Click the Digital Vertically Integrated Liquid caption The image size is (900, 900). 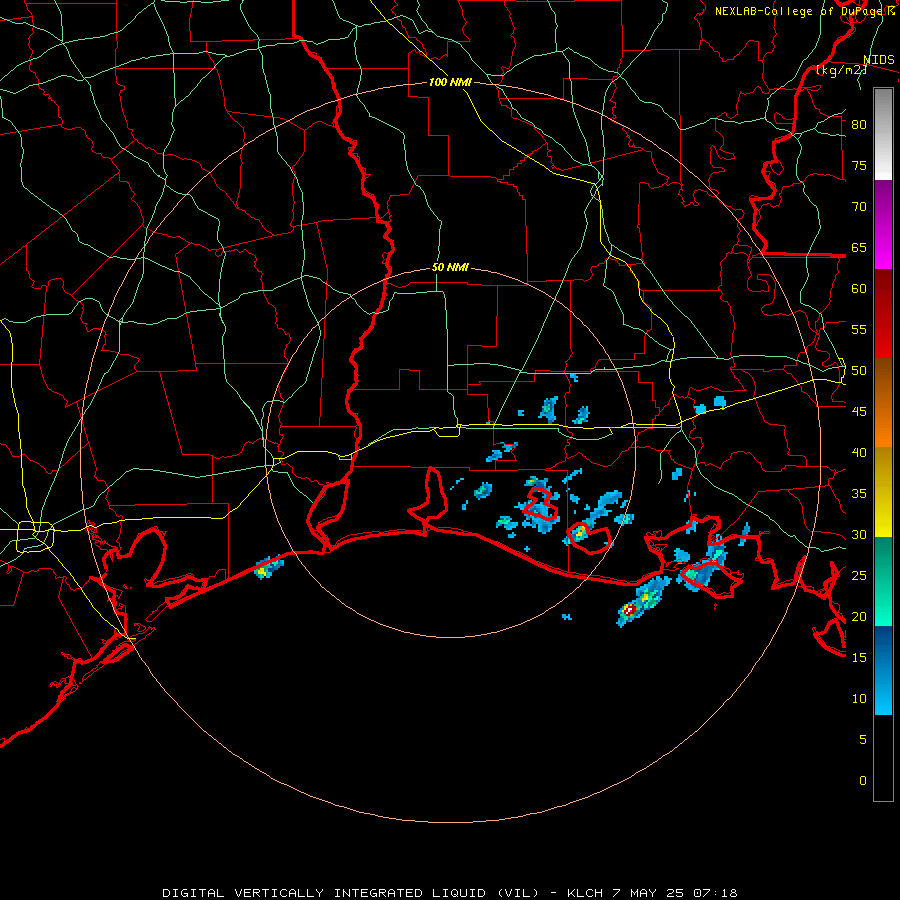450,893
